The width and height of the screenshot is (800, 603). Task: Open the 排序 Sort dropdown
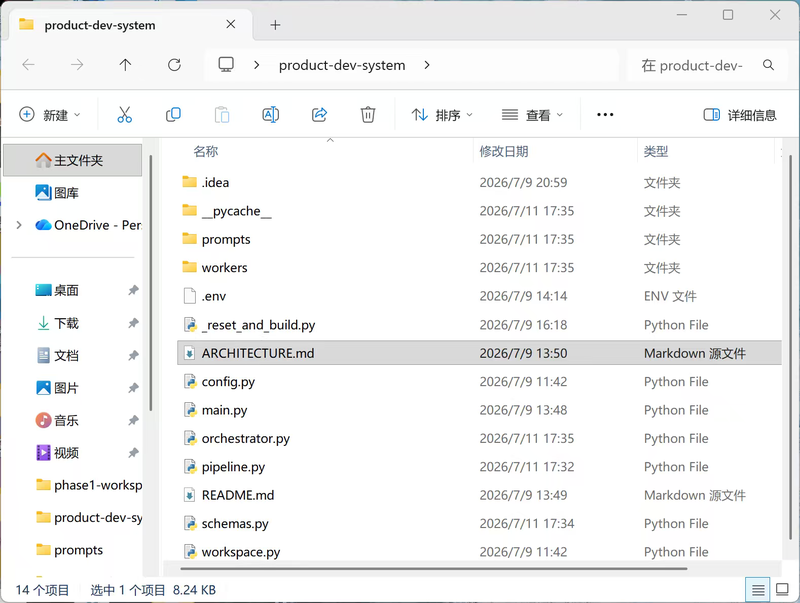[442, 115]
